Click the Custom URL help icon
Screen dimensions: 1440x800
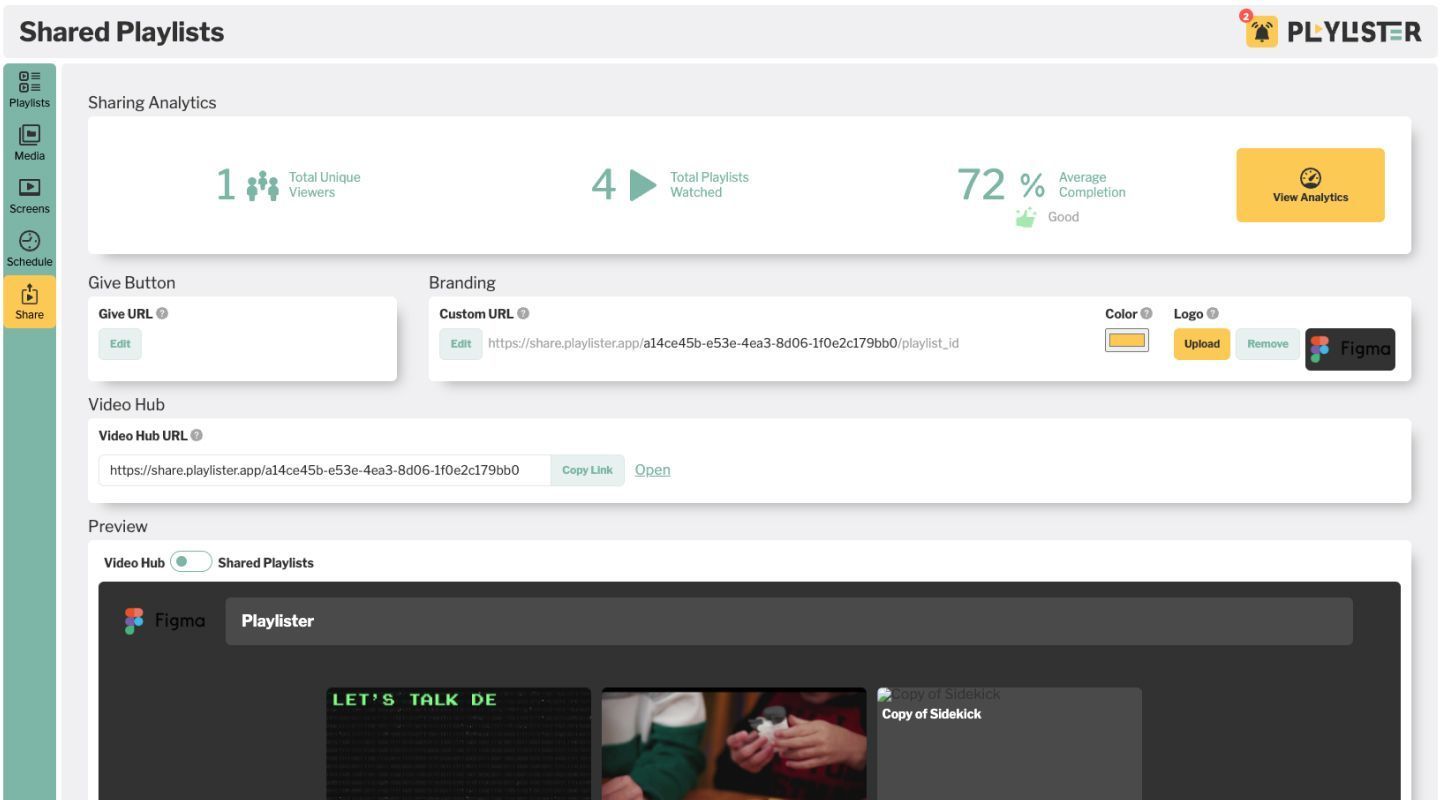[523, 313]
